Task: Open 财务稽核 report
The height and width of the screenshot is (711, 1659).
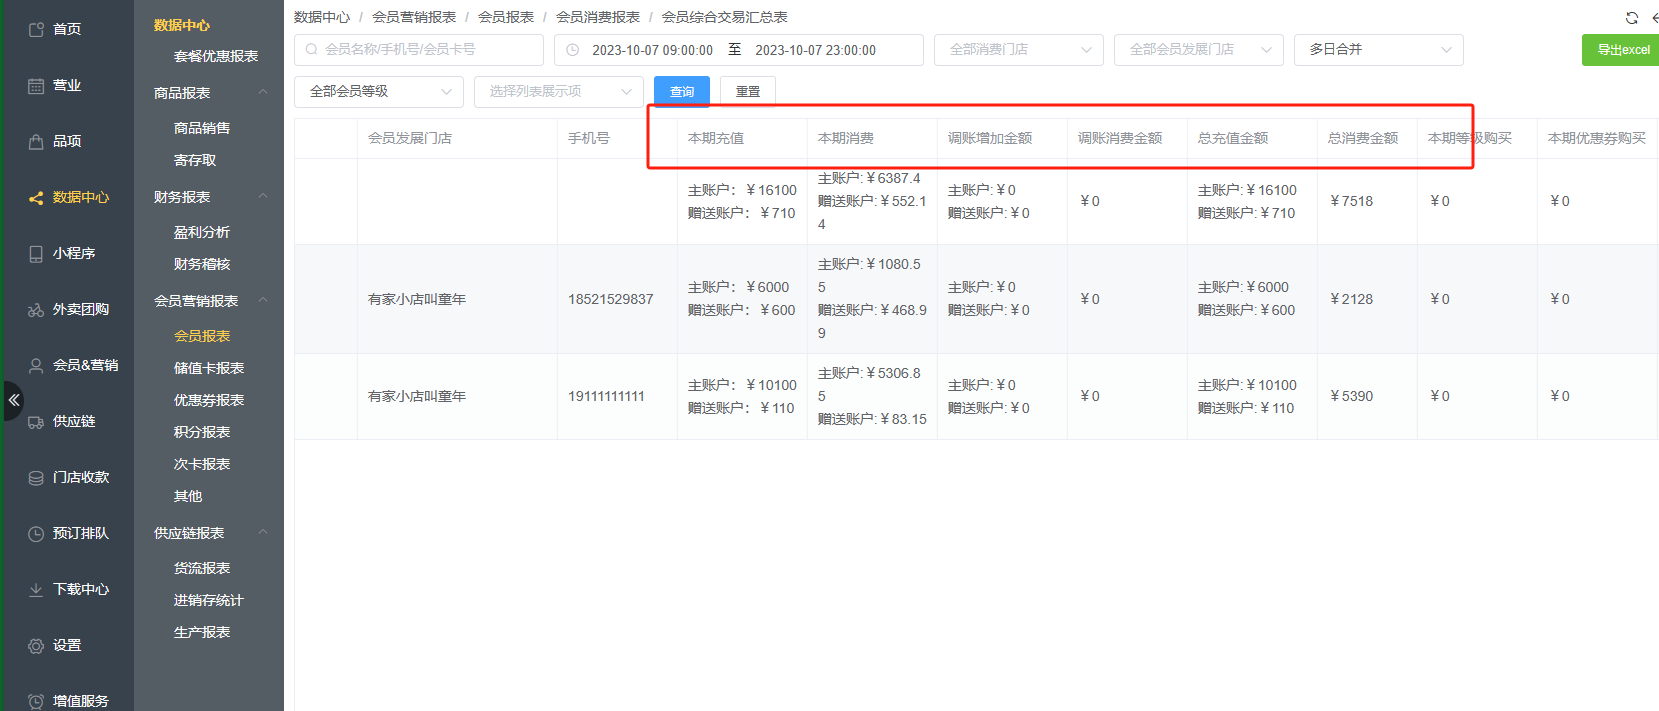Action: pyautogui.click(x=202, y=264)
